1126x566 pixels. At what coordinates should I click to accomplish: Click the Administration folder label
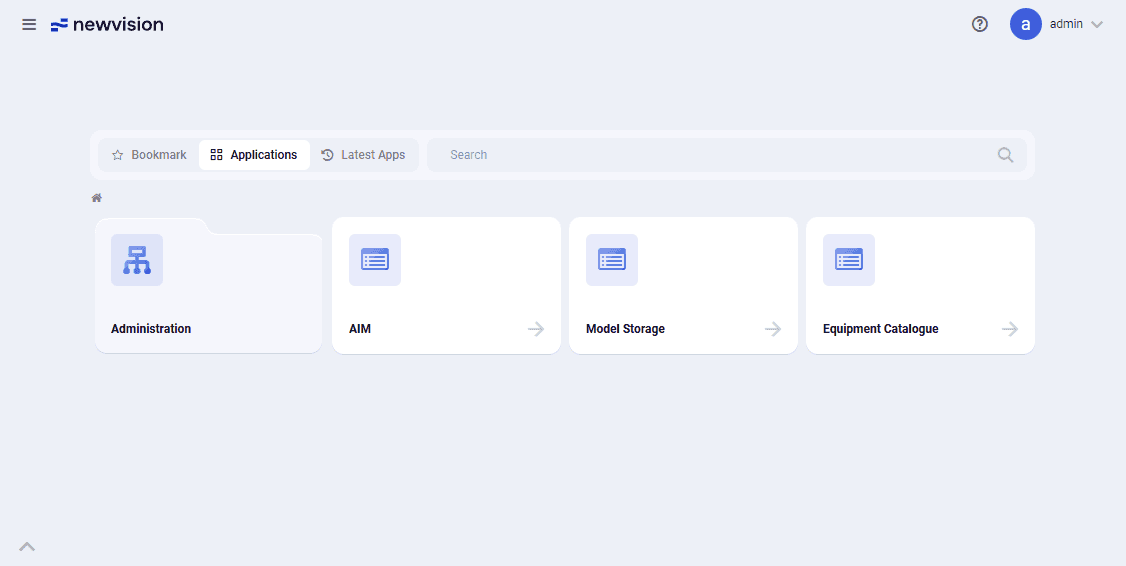pos(151,329)
